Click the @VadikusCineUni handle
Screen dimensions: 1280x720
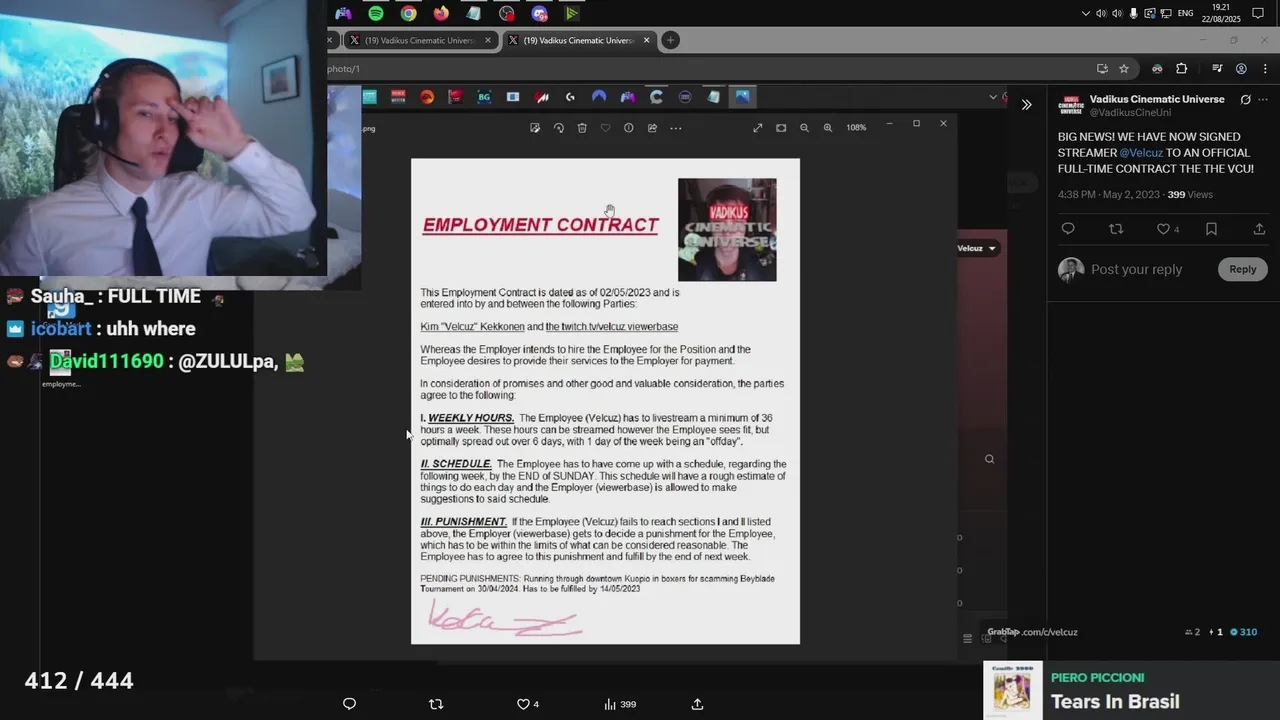coord(1130,112)
